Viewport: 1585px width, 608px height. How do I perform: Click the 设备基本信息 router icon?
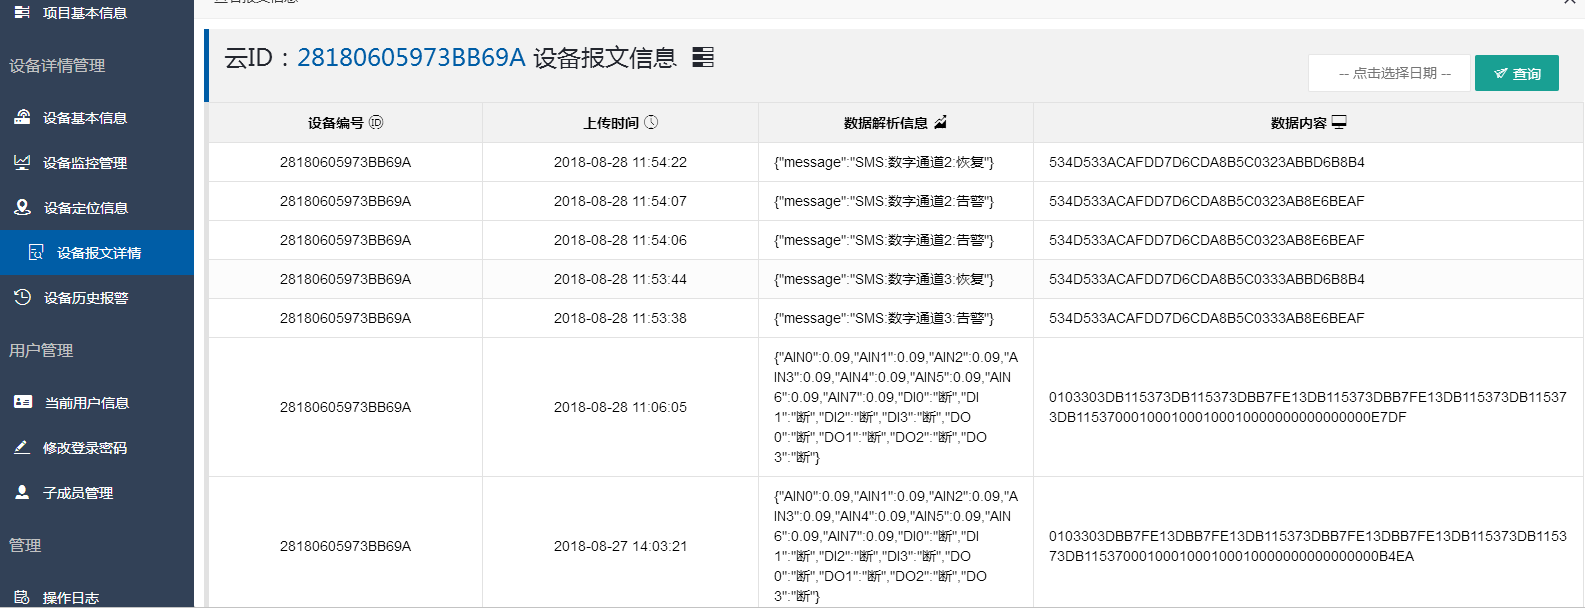click(22, 117)
